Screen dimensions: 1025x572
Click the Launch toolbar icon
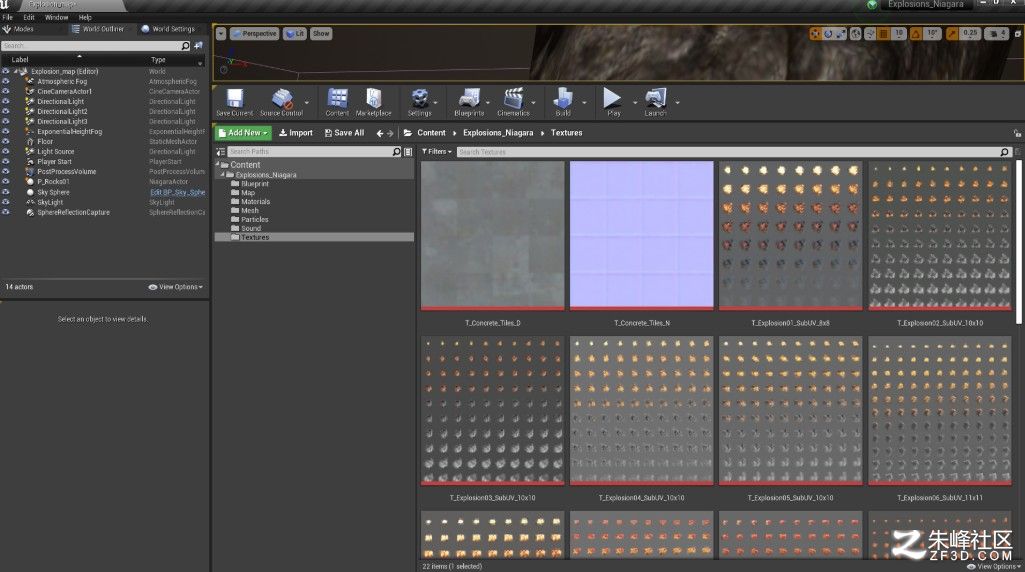[655, 99]
